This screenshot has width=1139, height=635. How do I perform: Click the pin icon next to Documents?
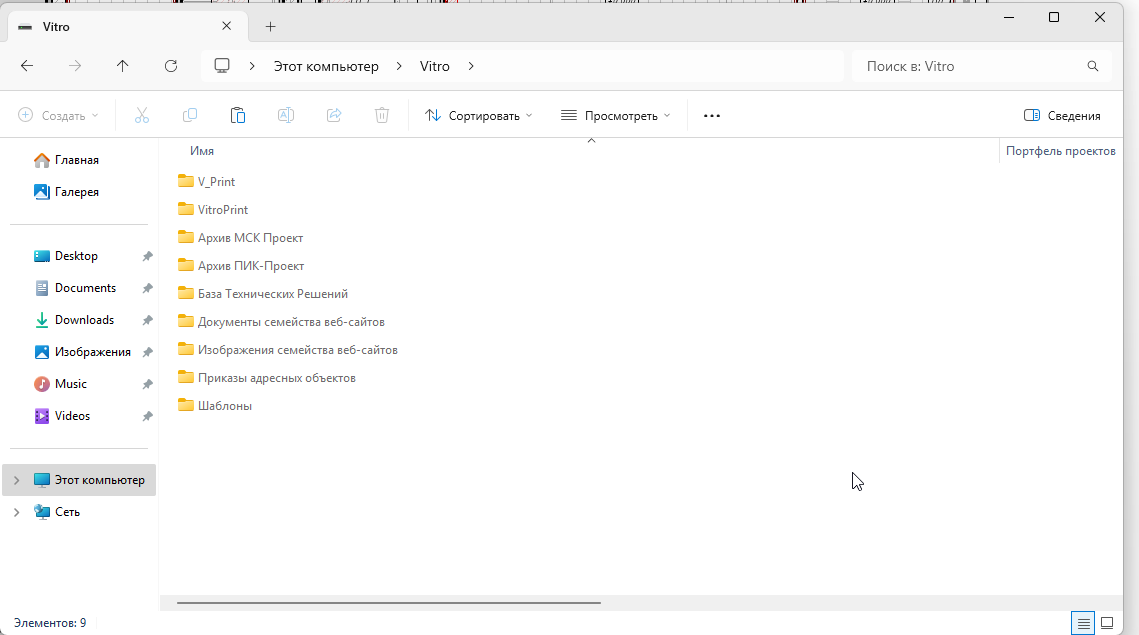click(x=147, y=288)
